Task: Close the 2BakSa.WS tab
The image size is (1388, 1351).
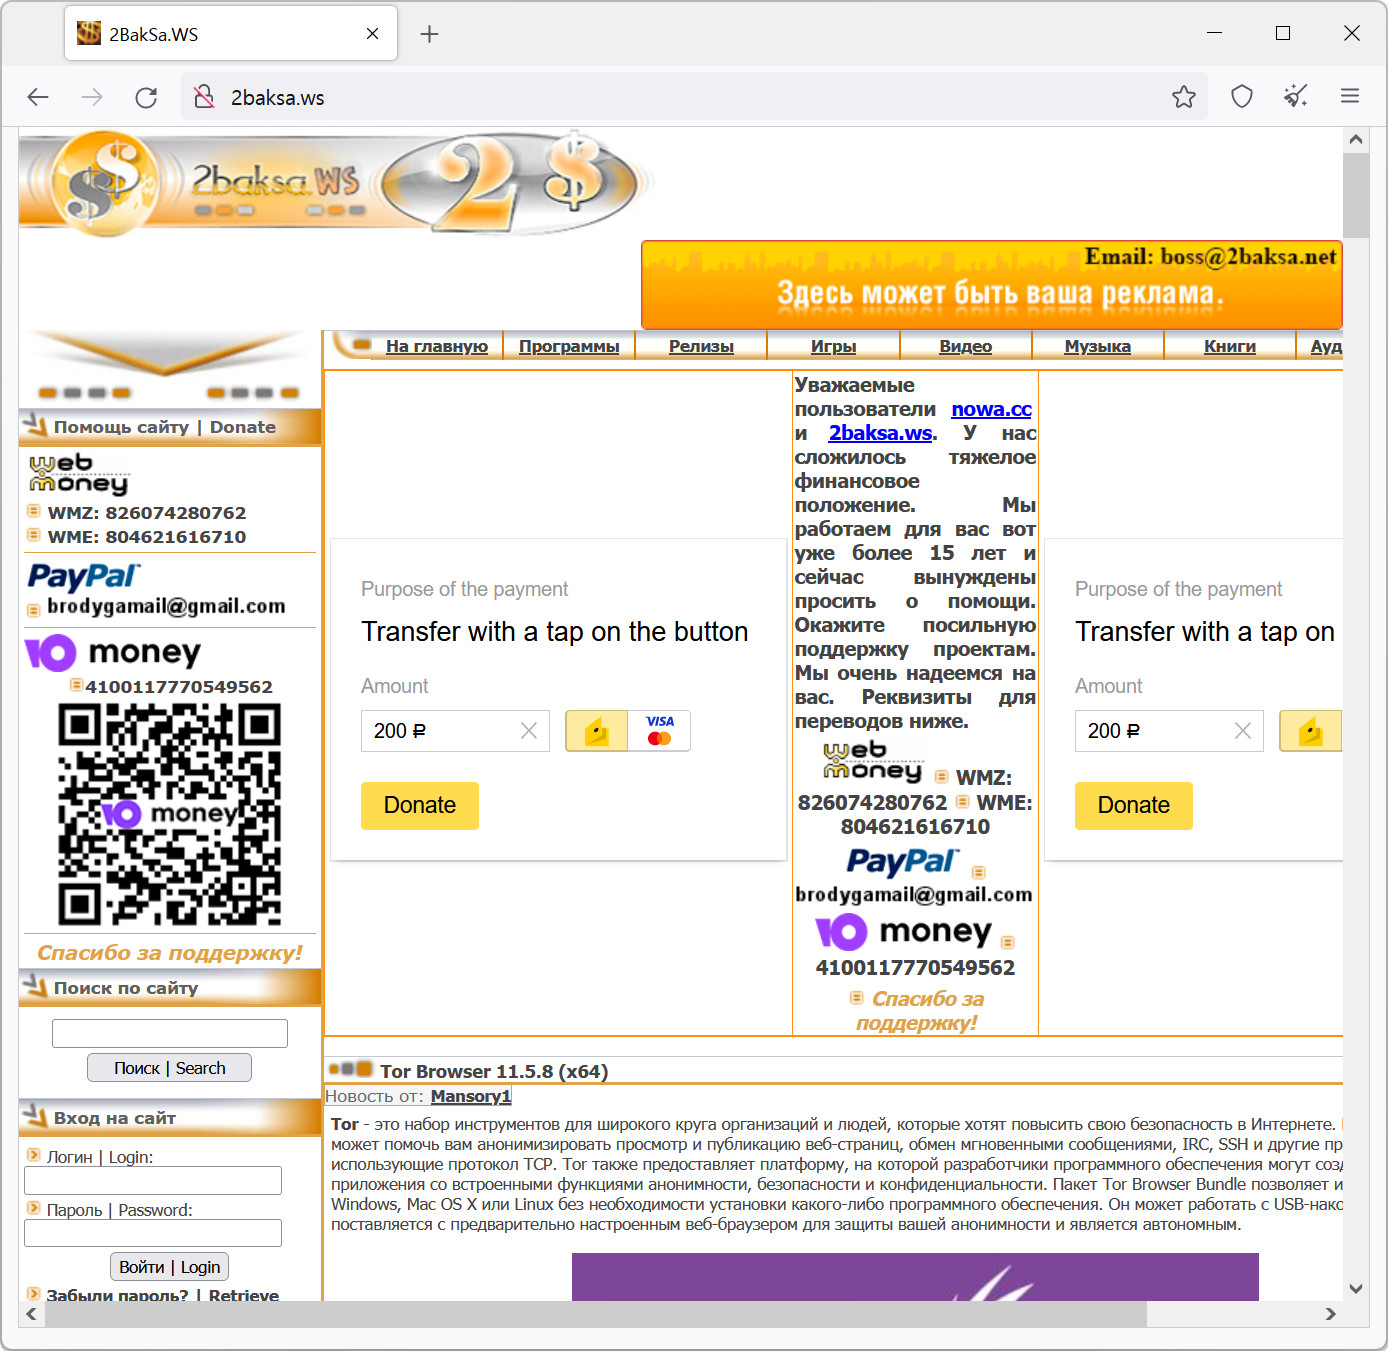Action: [x=372, y=34]
